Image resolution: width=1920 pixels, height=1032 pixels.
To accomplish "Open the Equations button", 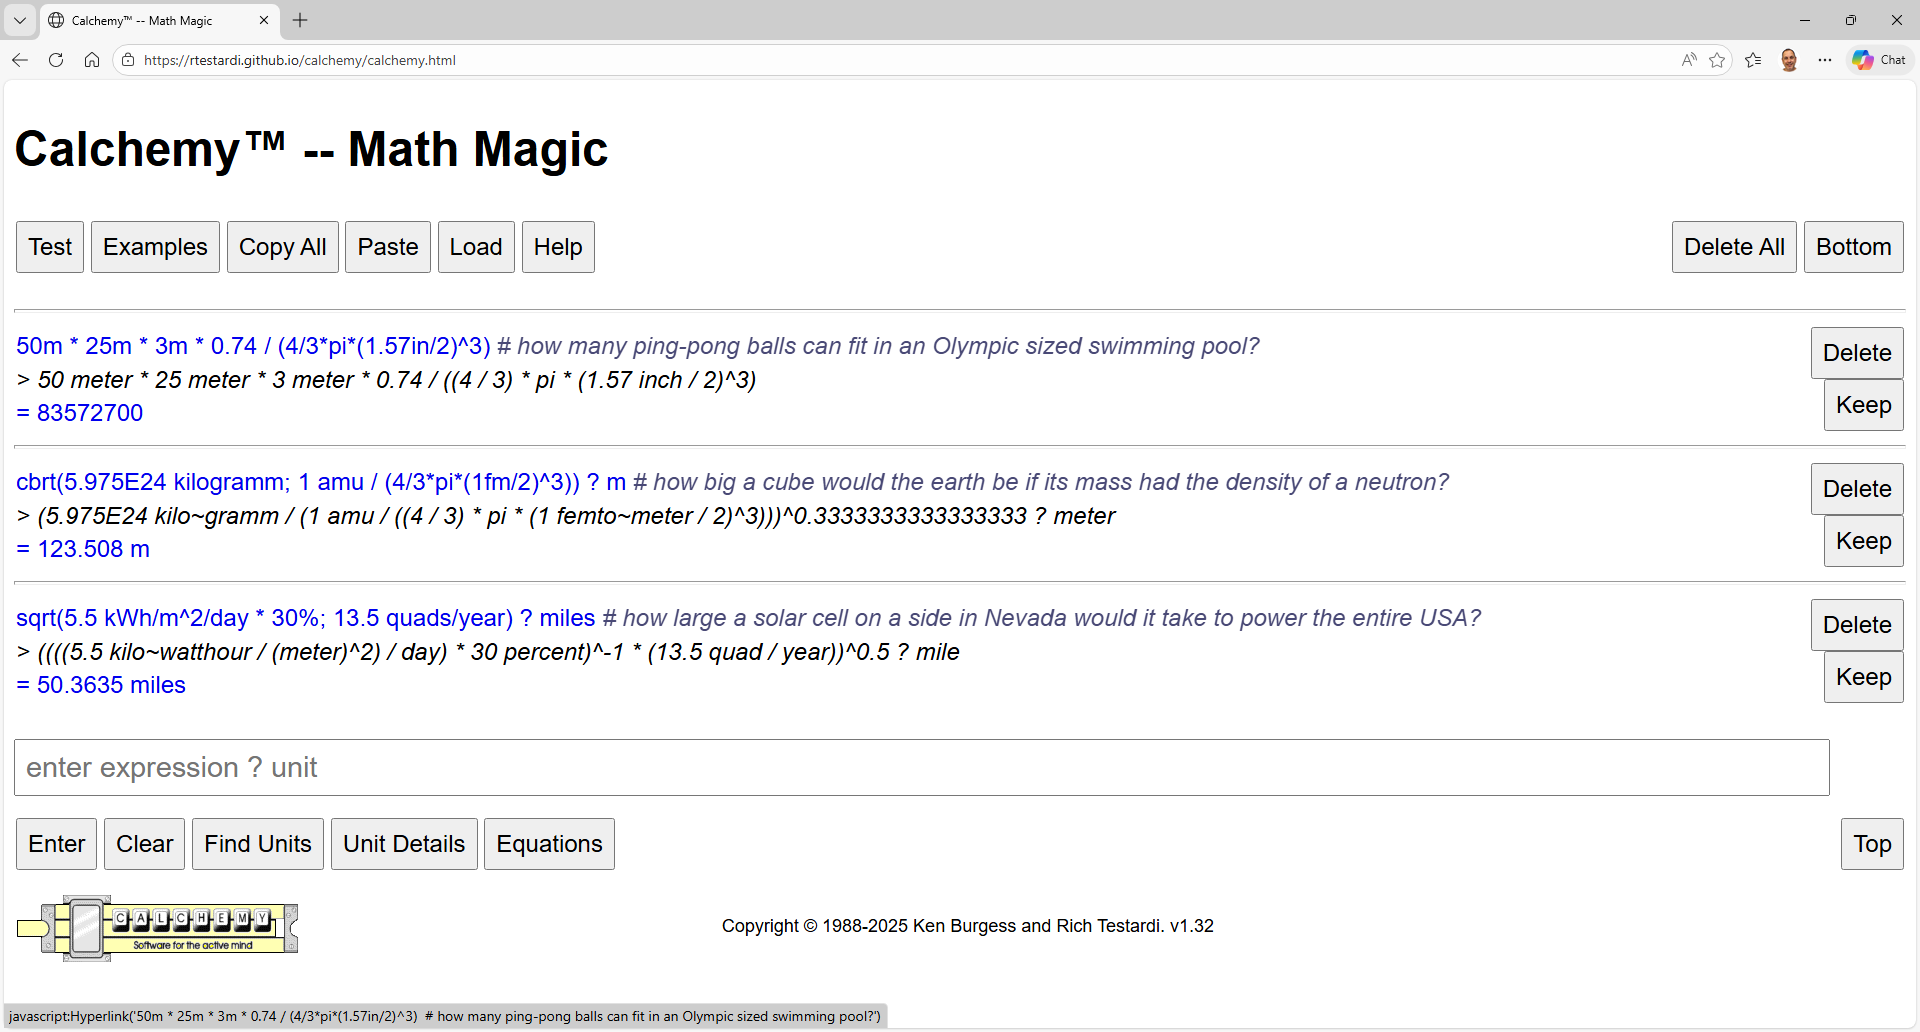I will pyautogui.click(x=549, y=844).
